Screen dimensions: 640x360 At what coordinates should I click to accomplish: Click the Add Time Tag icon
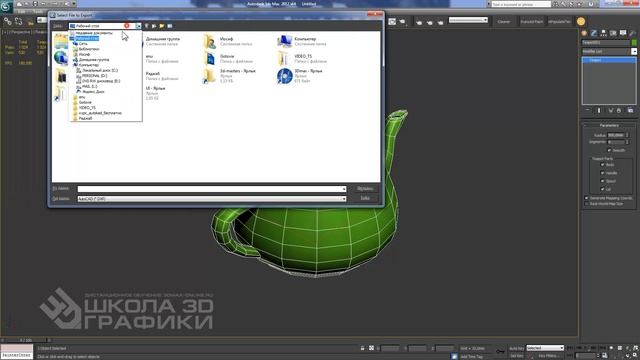tap(454, 356)
